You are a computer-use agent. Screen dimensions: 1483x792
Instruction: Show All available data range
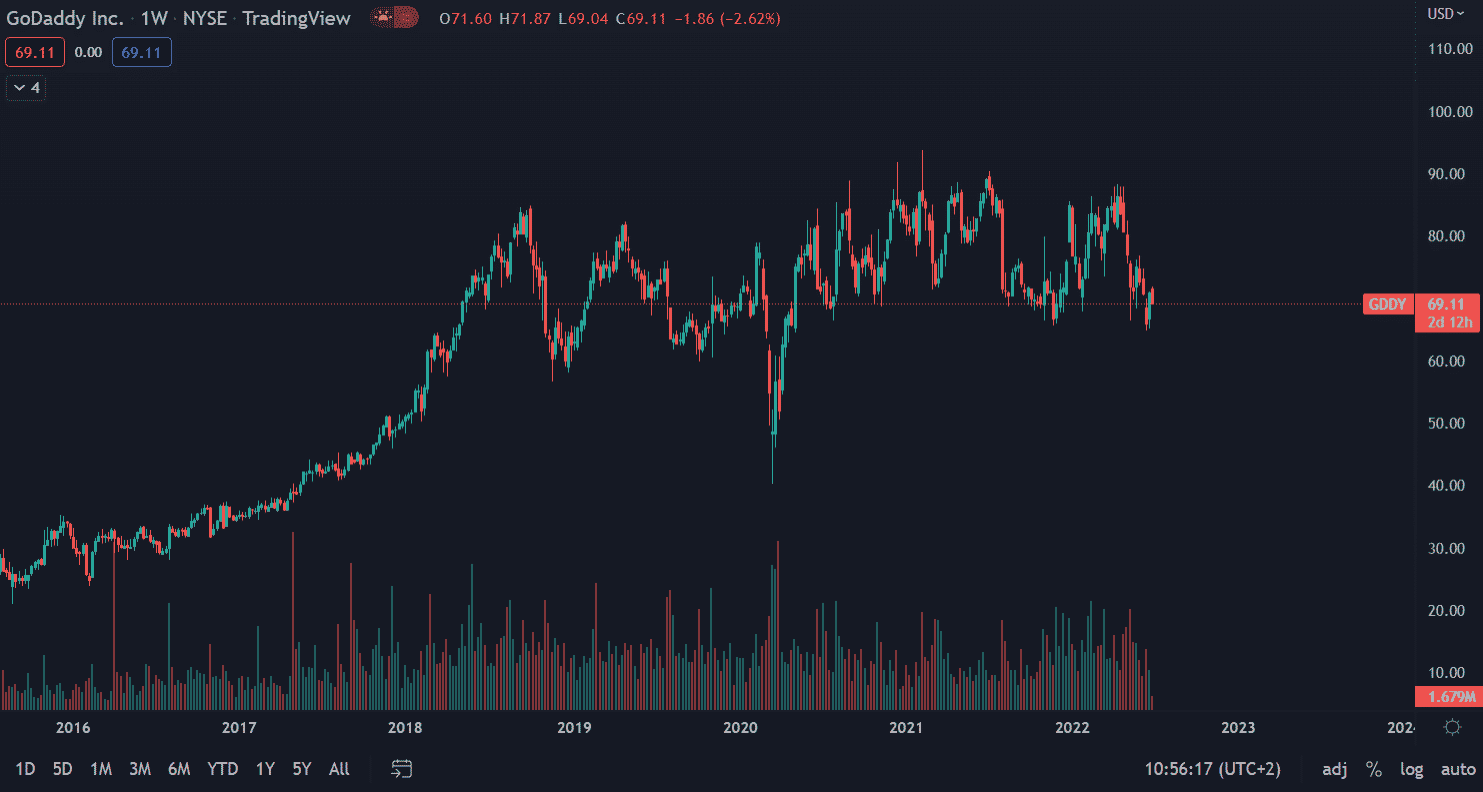(339, 769)
